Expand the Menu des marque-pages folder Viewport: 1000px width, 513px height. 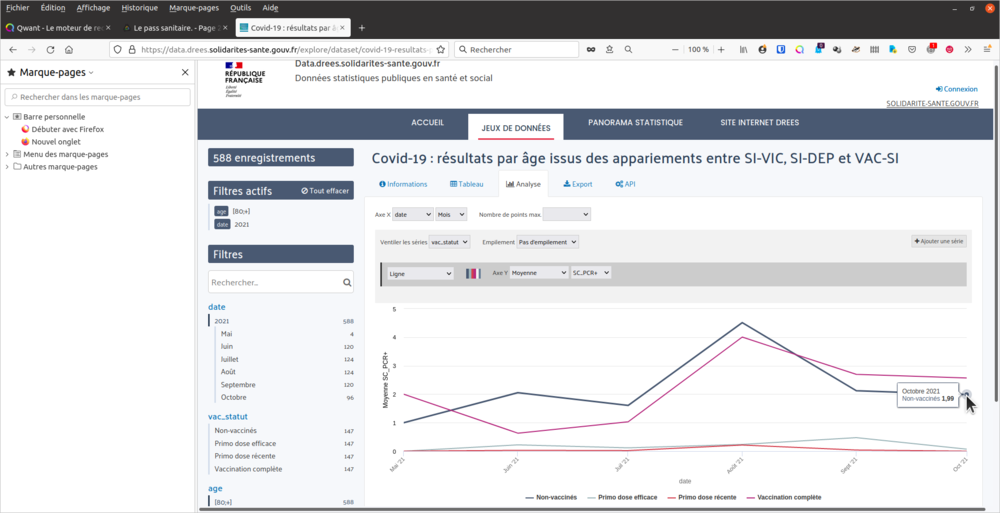pos(7,154)
